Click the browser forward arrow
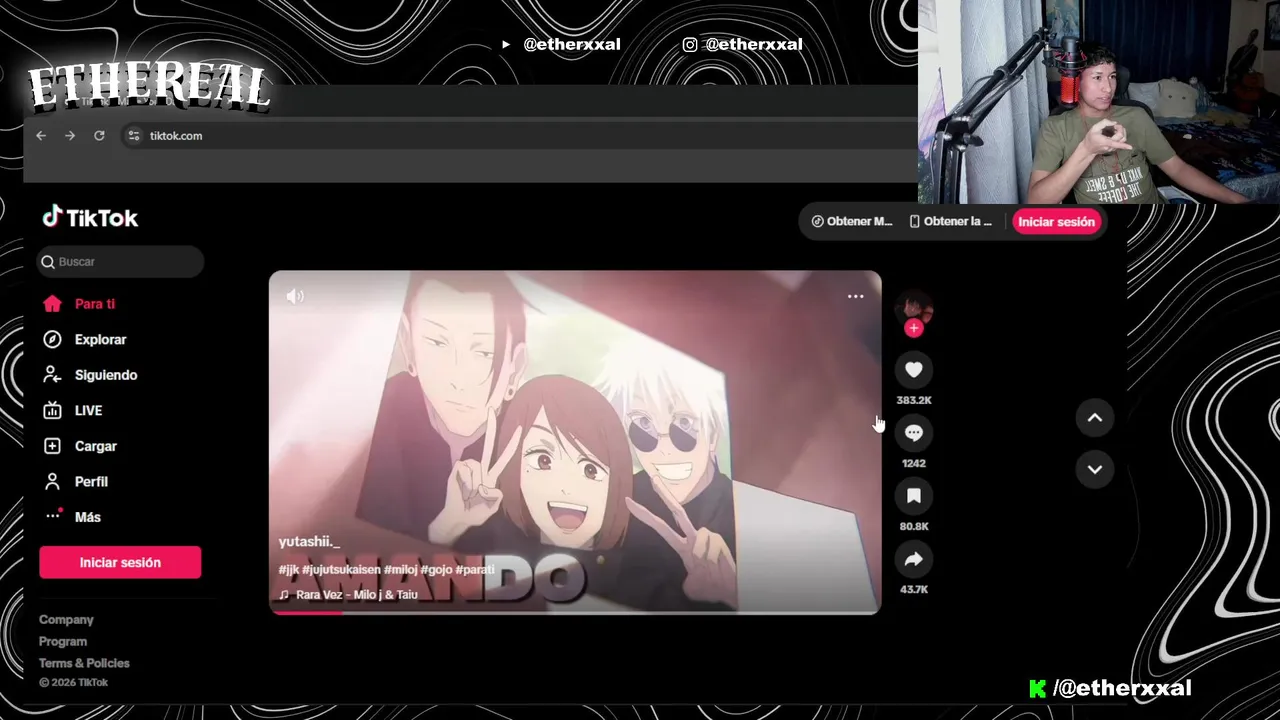The image size is (1280, 720). pyautogui.click(x=70, y=136)
